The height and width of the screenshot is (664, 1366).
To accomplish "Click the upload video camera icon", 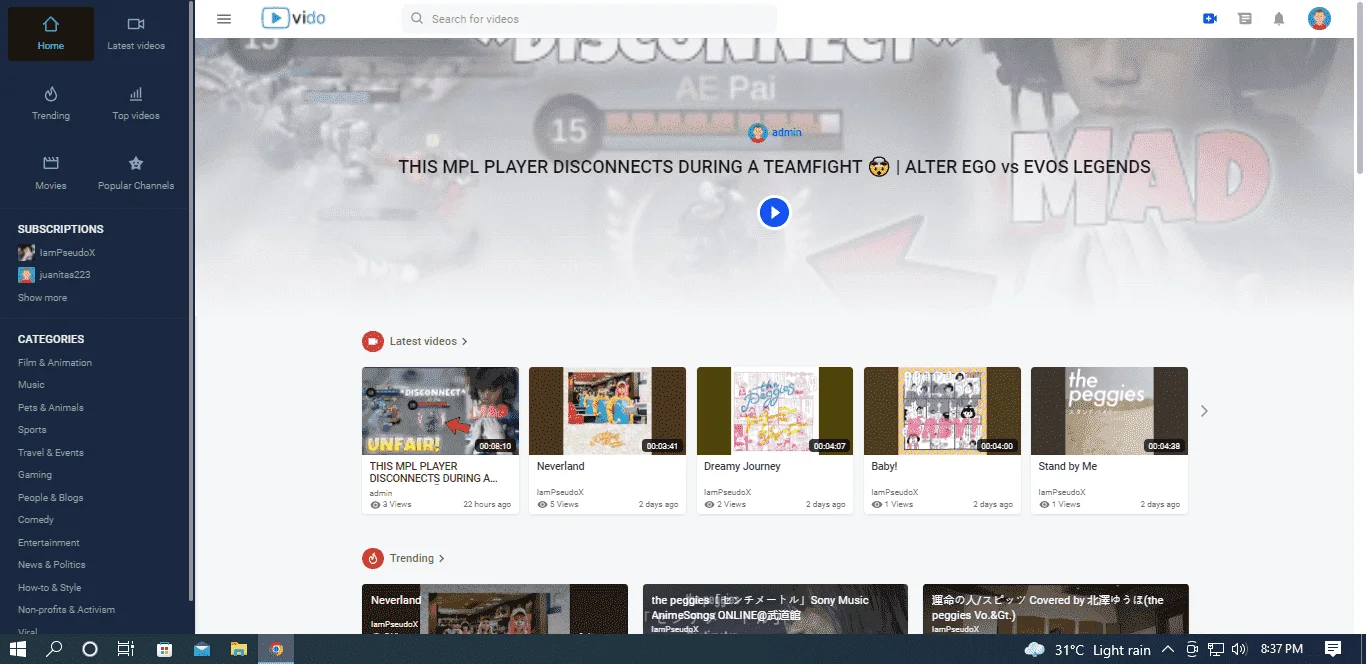I will click(x=1210, y=19).
